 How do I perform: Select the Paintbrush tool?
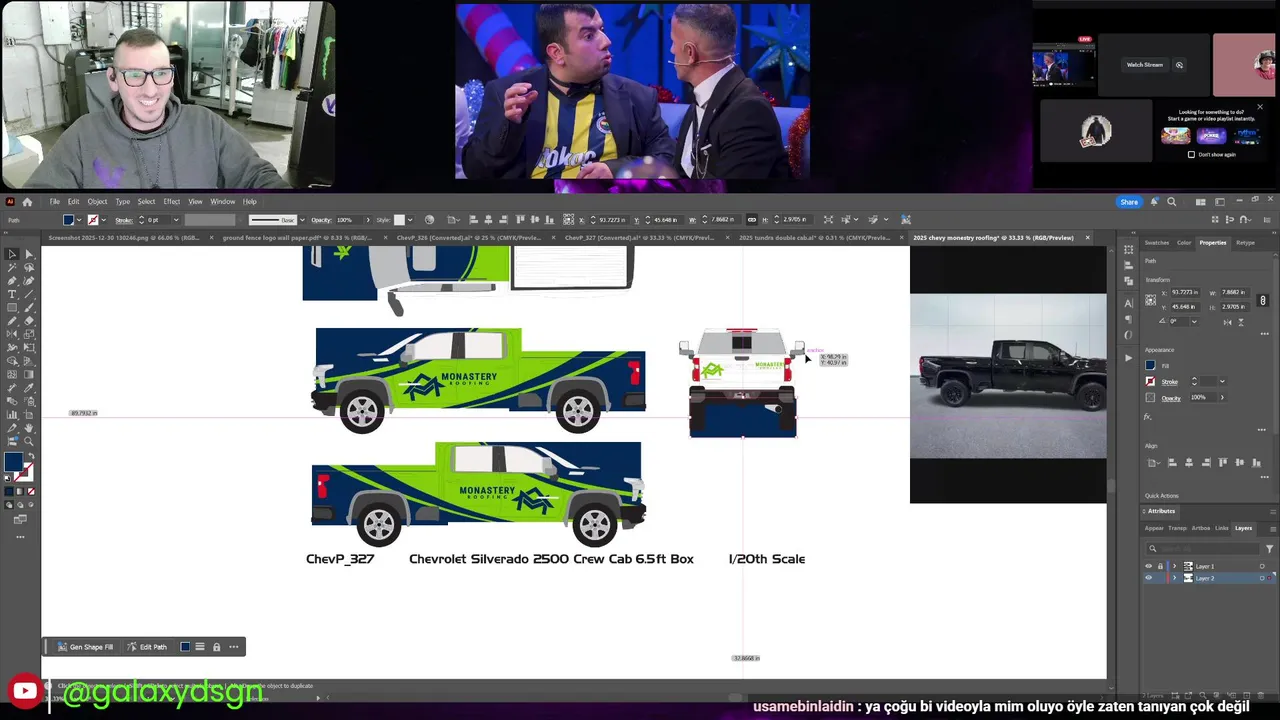29,307
